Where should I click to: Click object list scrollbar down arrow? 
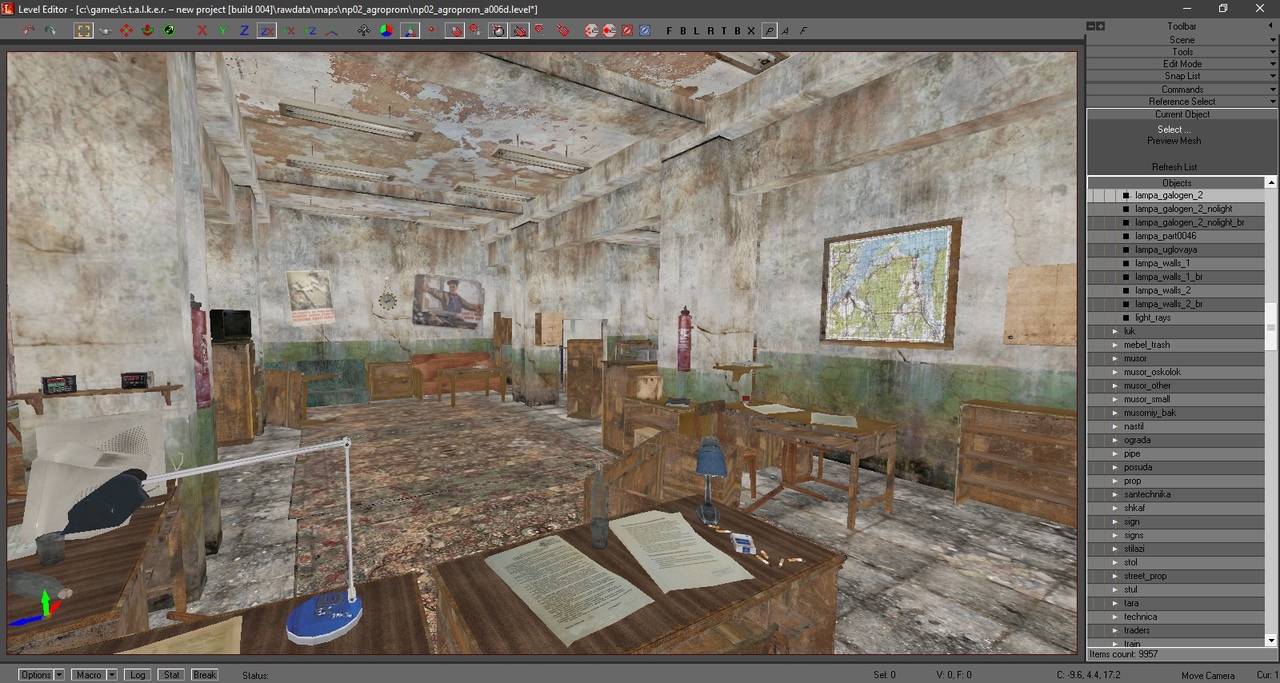pyautogui.click(x=1272, y=641)
